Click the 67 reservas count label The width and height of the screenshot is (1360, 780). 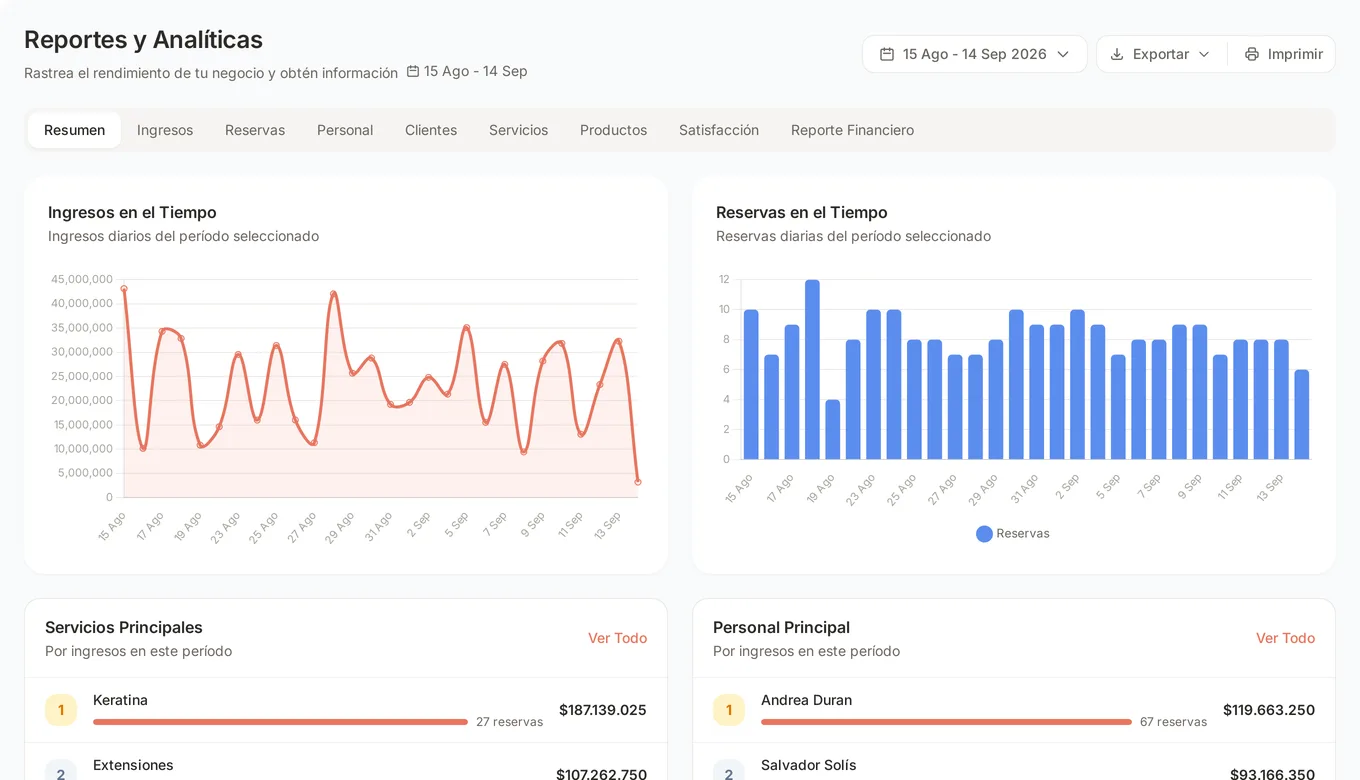pyautogui.click(x=1173, y=722)
